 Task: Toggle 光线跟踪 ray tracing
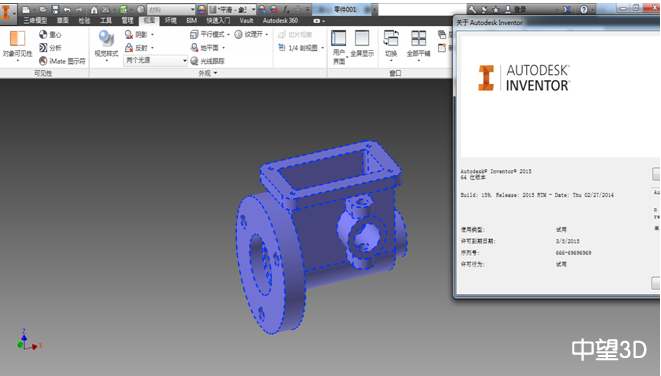point(207,61)
